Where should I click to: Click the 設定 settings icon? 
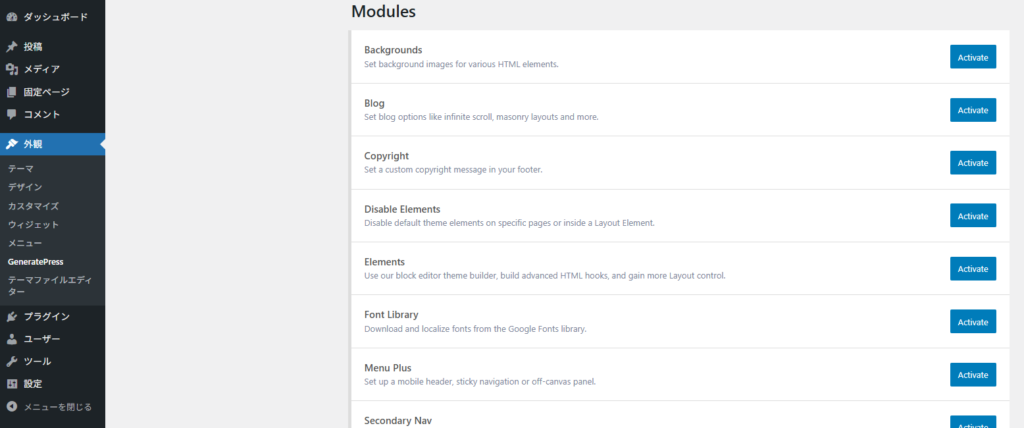[12, 384]
